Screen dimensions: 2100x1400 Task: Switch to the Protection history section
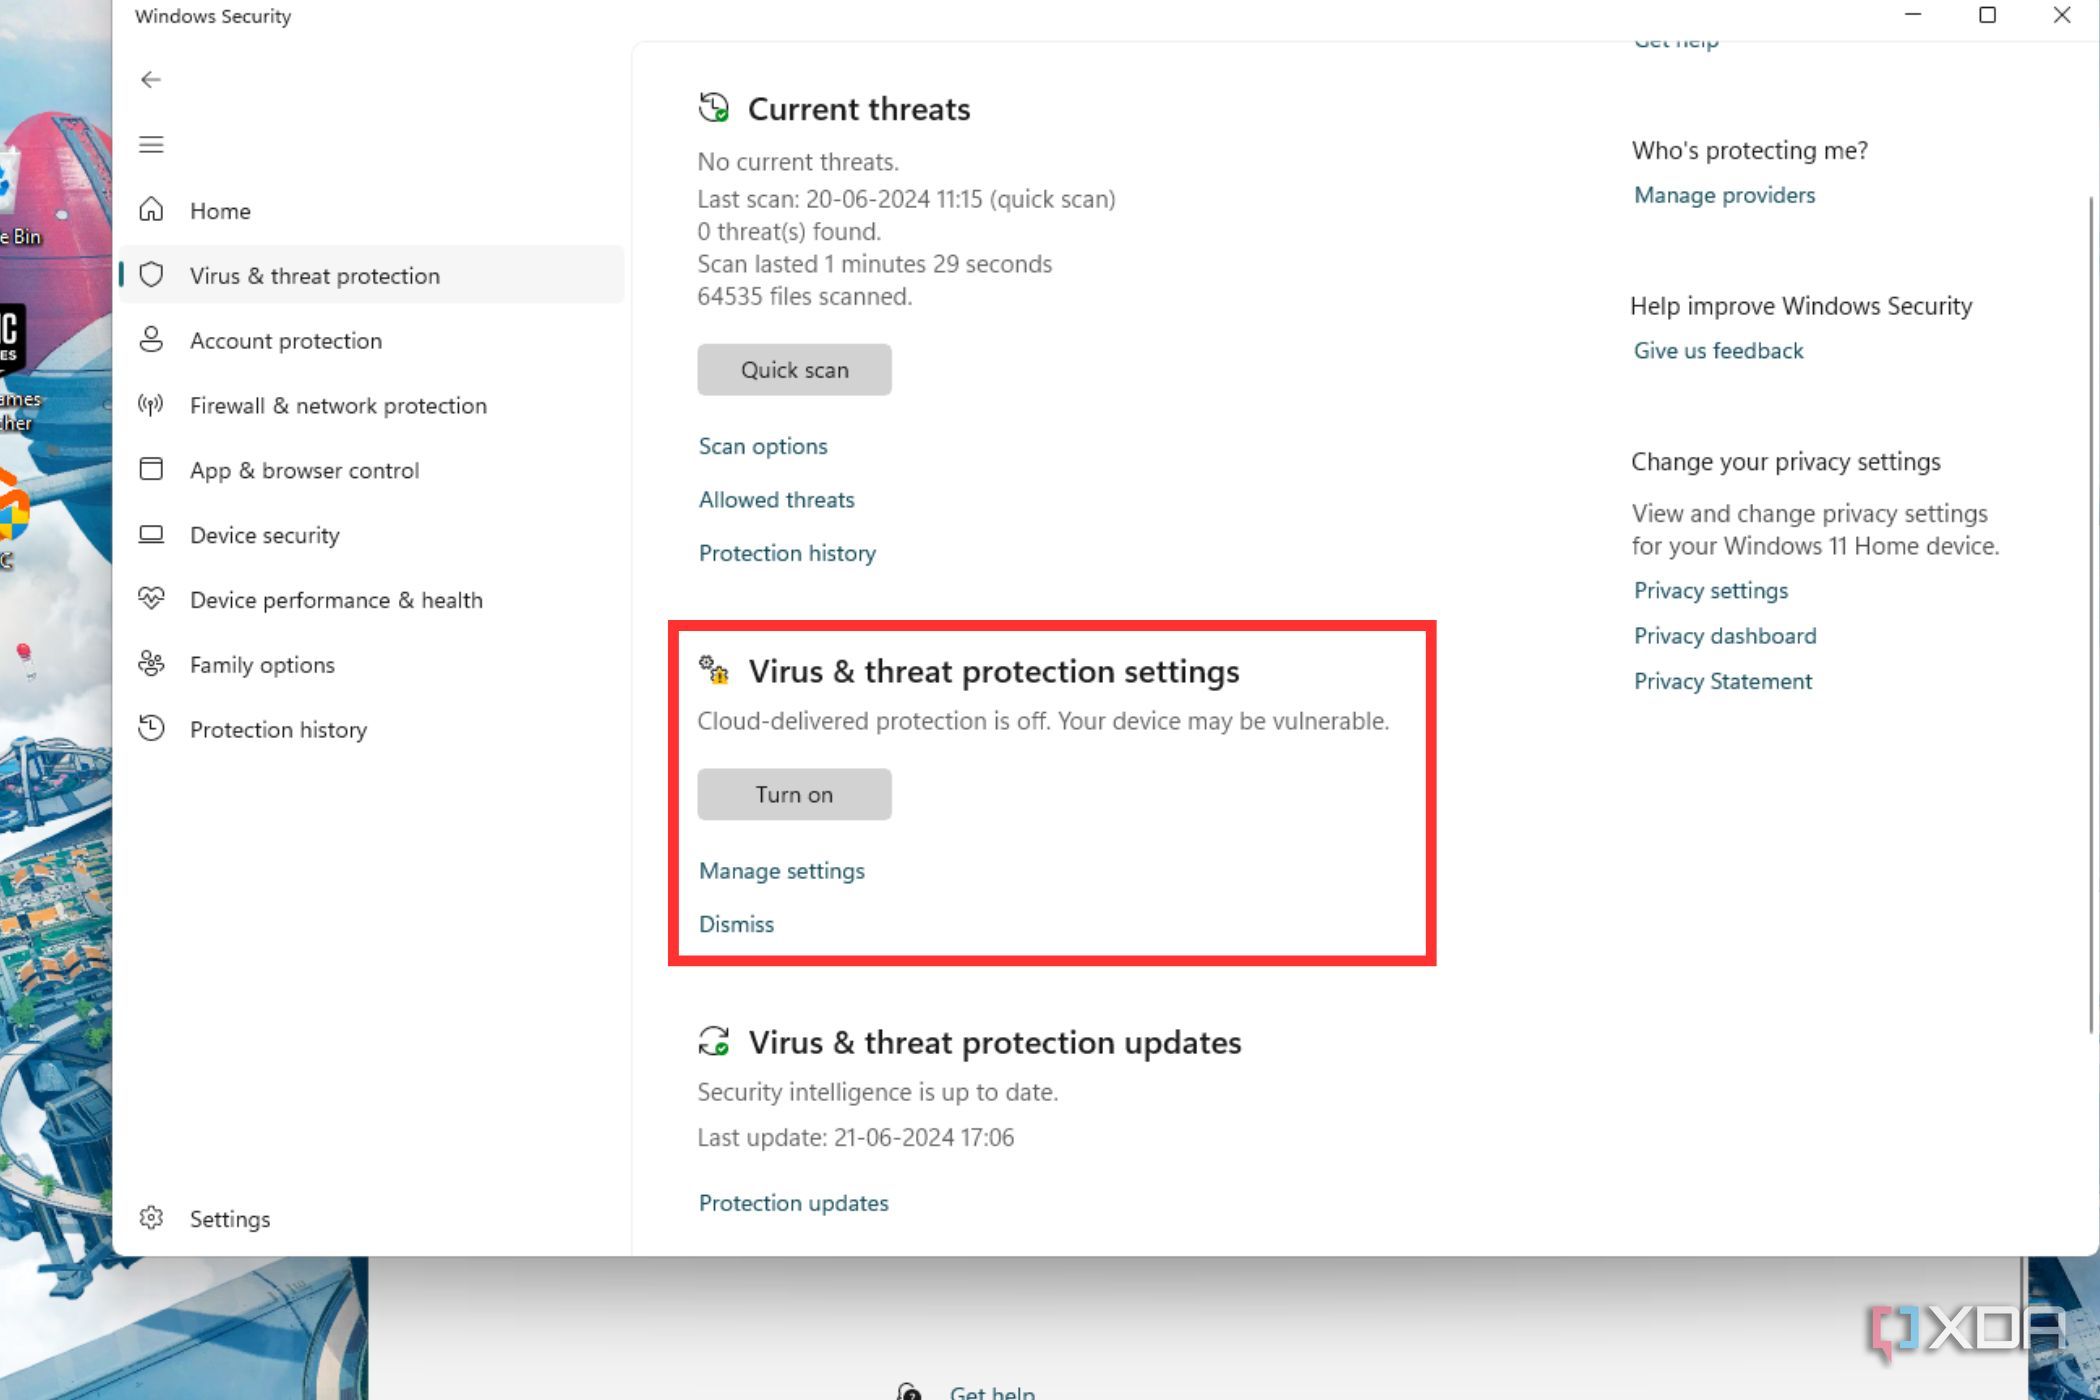click(277, 729)
